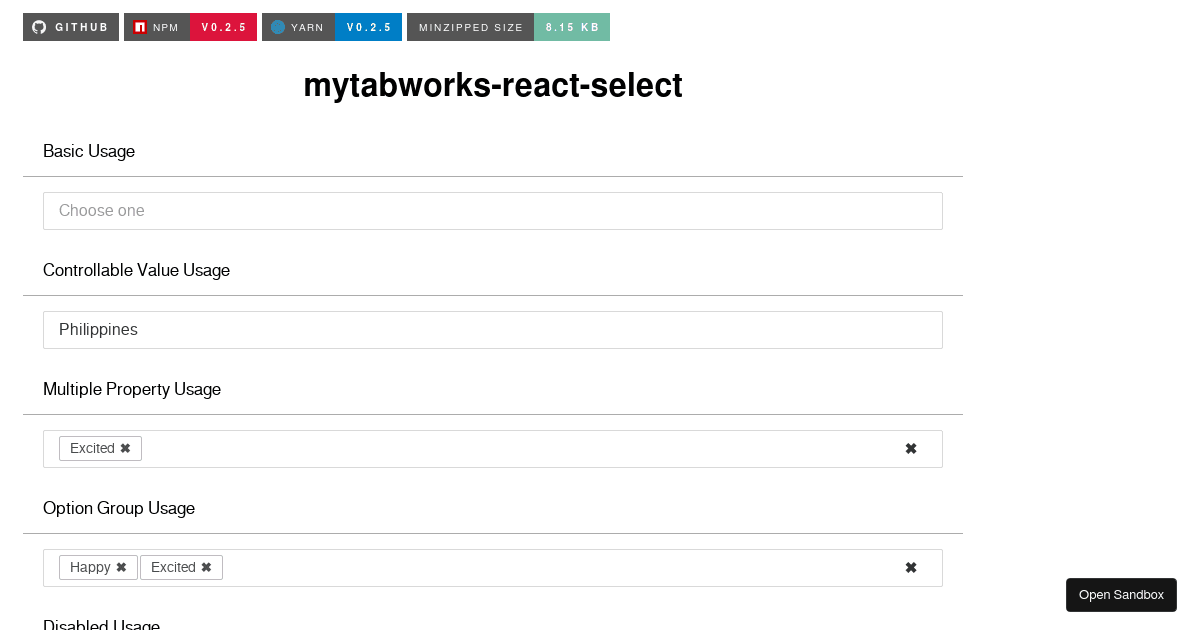The height and width of the screenshot is (630, 1200).
Task: Clear all selections in Multiple Property Usage select
Action: 911,448
